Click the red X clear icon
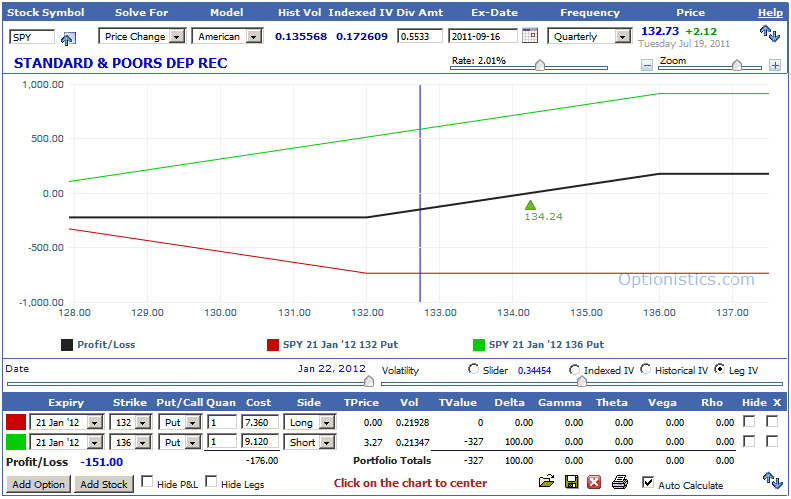This screenshot has width=791, height=499. pos(594,482)
